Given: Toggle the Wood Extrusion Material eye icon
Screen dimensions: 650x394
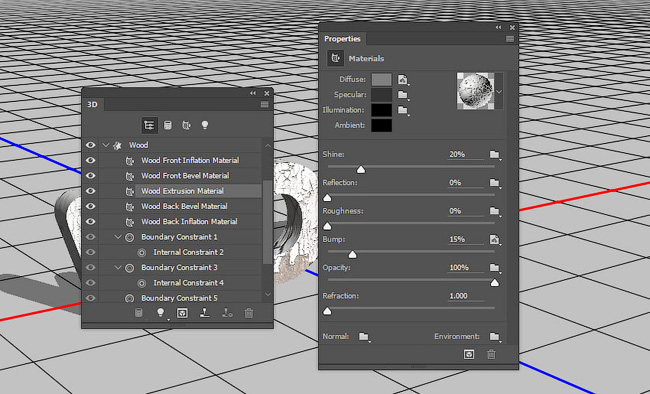Looking at the screenshot, I should pyautogui.click(x=90, y=191).
